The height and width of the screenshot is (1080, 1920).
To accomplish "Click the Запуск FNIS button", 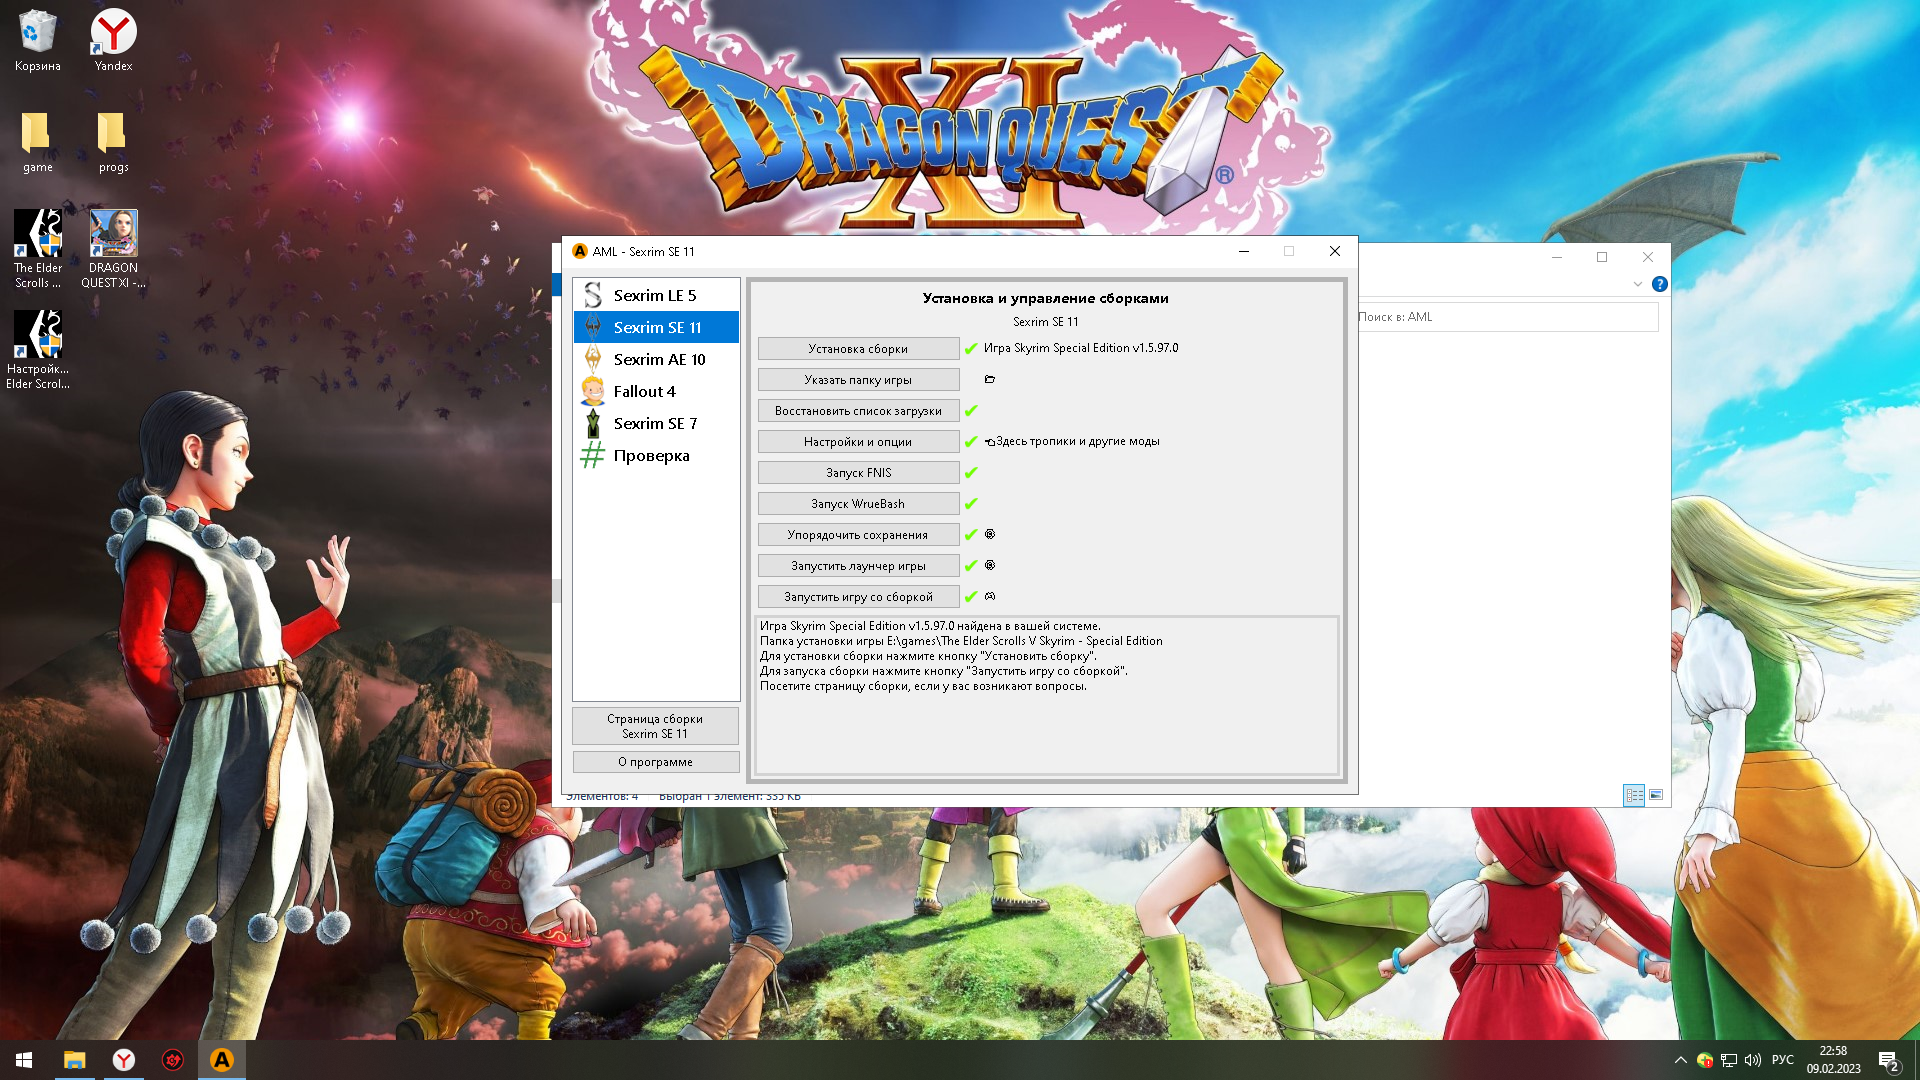I will [x=858, y=472].
